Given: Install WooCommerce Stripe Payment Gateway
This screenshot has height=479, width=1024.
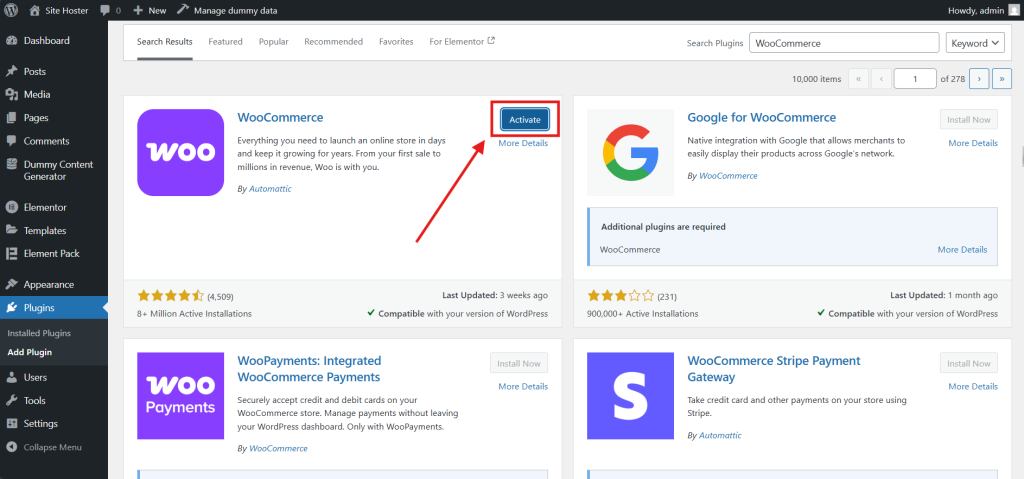Looking at the screenshot, I should [x=969, y=363].
